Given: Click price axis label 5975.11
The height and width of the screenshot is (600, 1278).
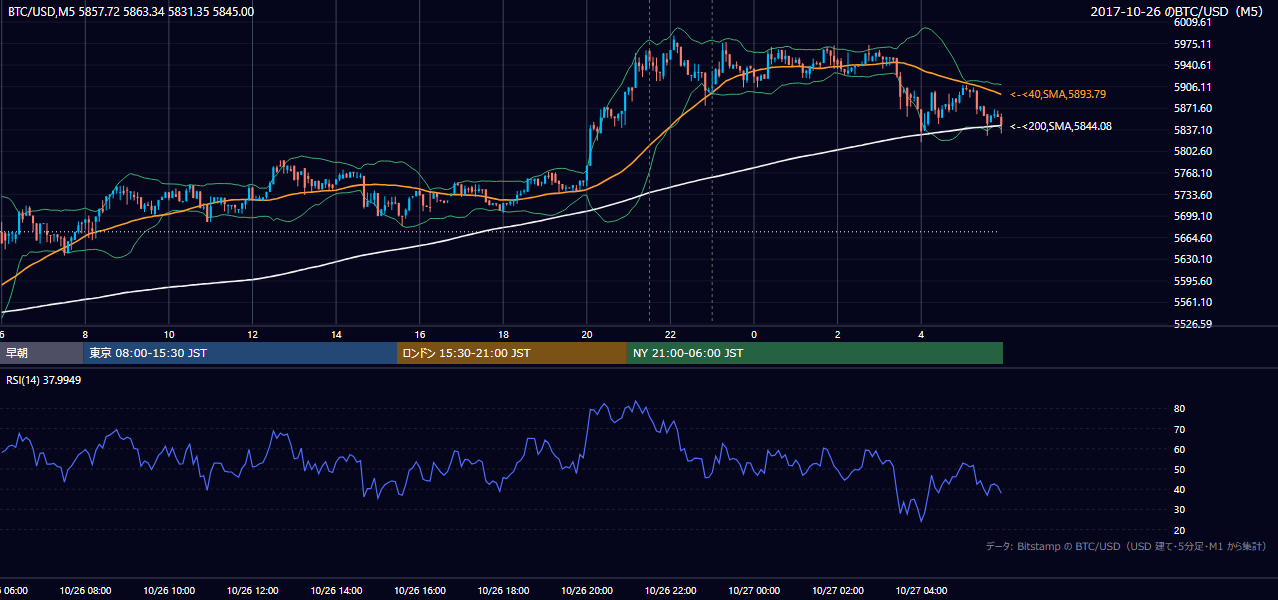Looking at the screenshot, I should coord(1193,44).
